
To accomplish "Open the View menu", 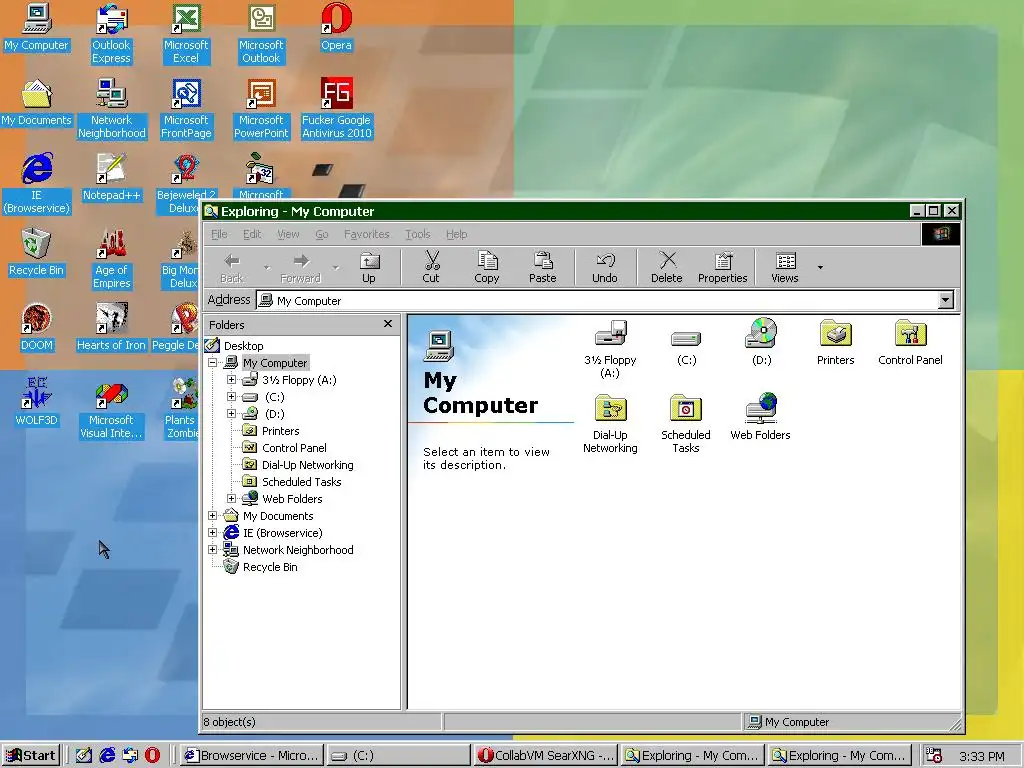I will tap(288, 234).
